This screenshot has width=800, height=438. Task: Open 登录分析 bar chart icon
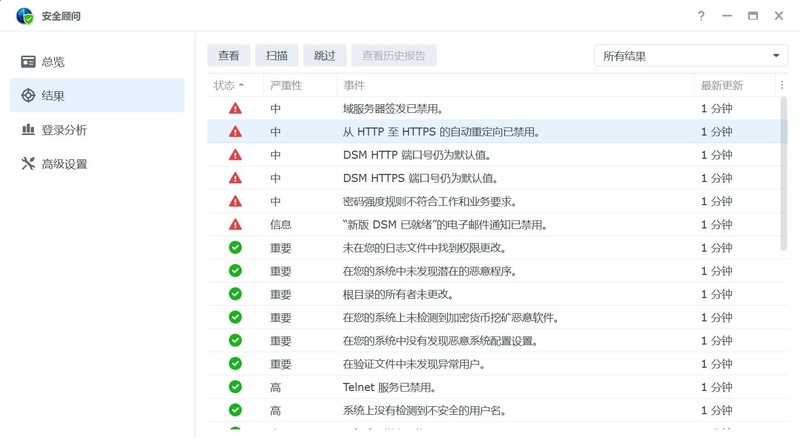(28, 130)
